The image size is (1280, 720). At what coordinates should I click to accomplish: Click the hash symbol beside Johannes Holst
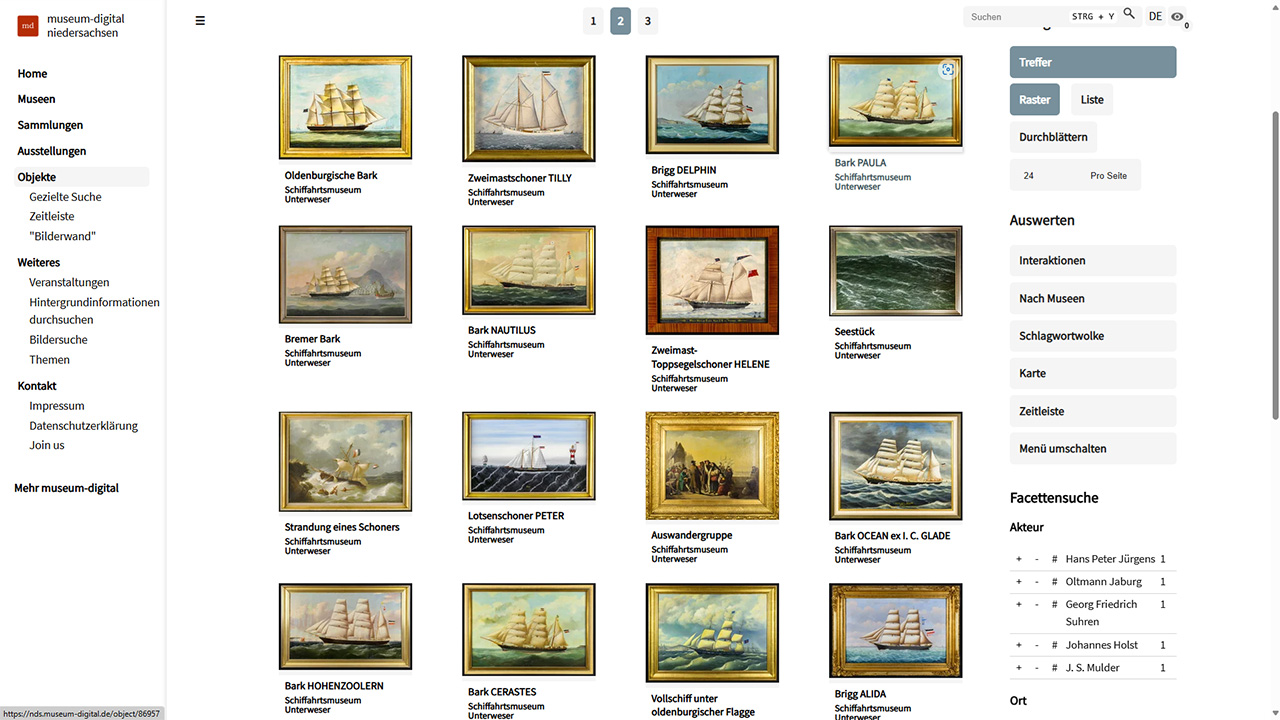pos(1054,645)
